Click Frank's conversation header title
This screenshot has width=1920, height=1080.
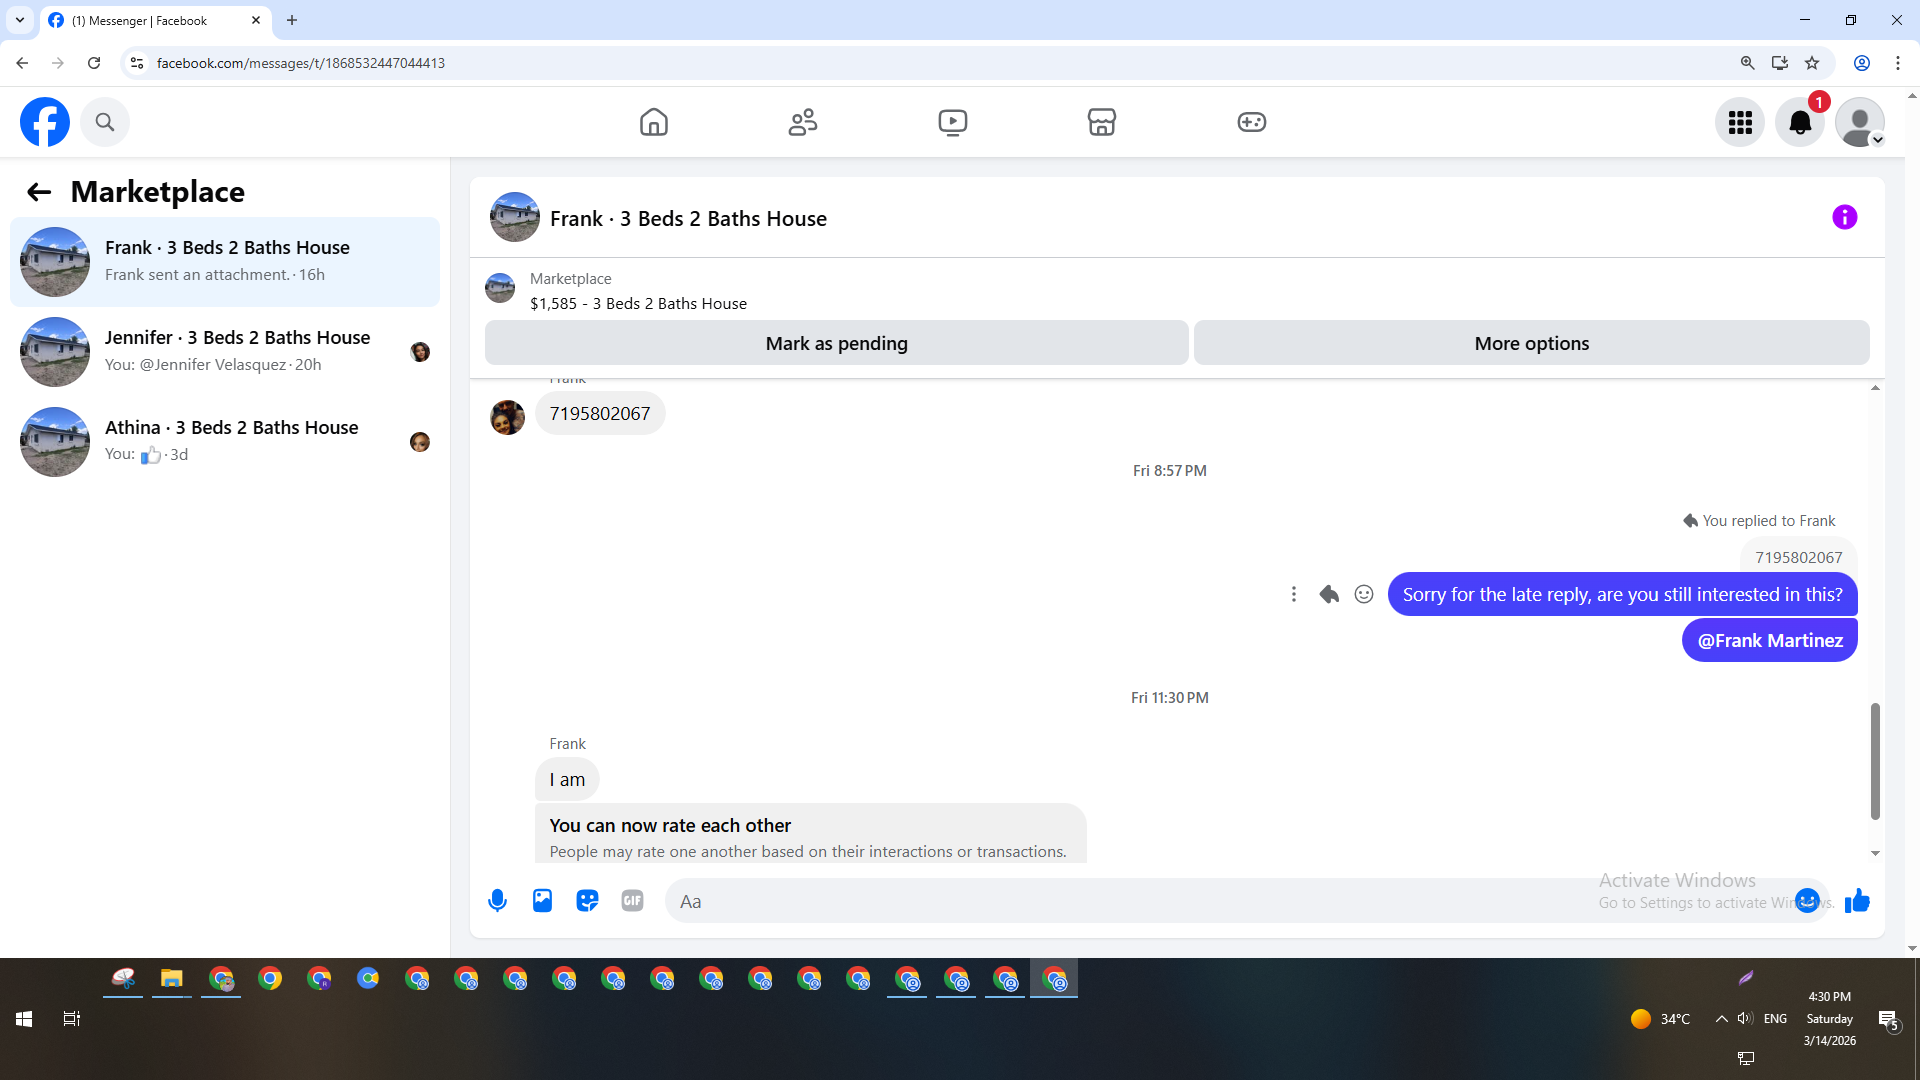[x=688, y=219]
